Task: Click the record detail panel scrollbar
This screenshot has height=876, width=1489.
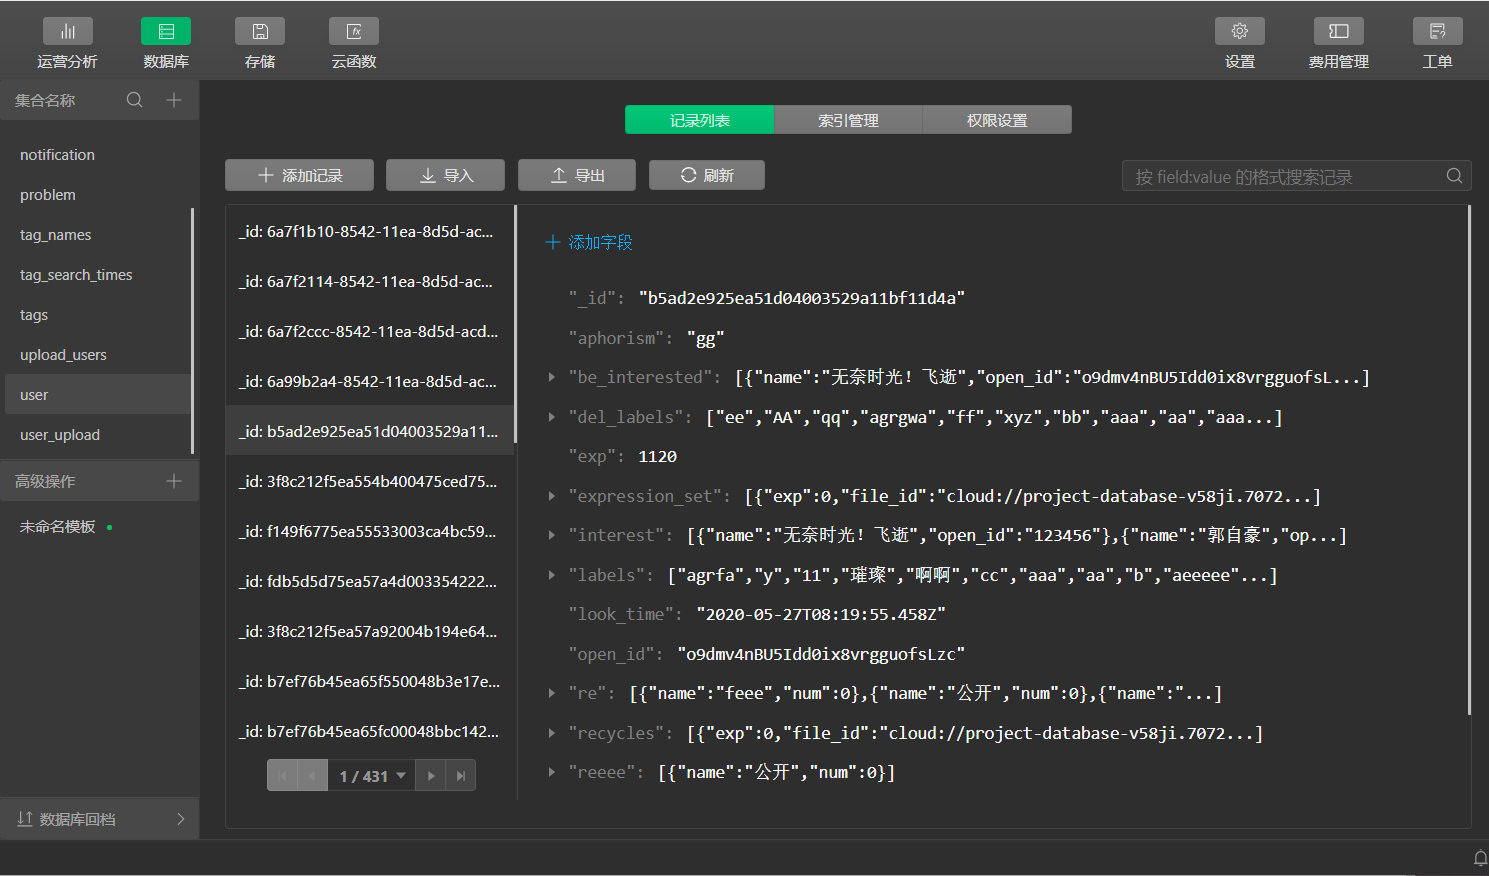Action: [1469, 460]
